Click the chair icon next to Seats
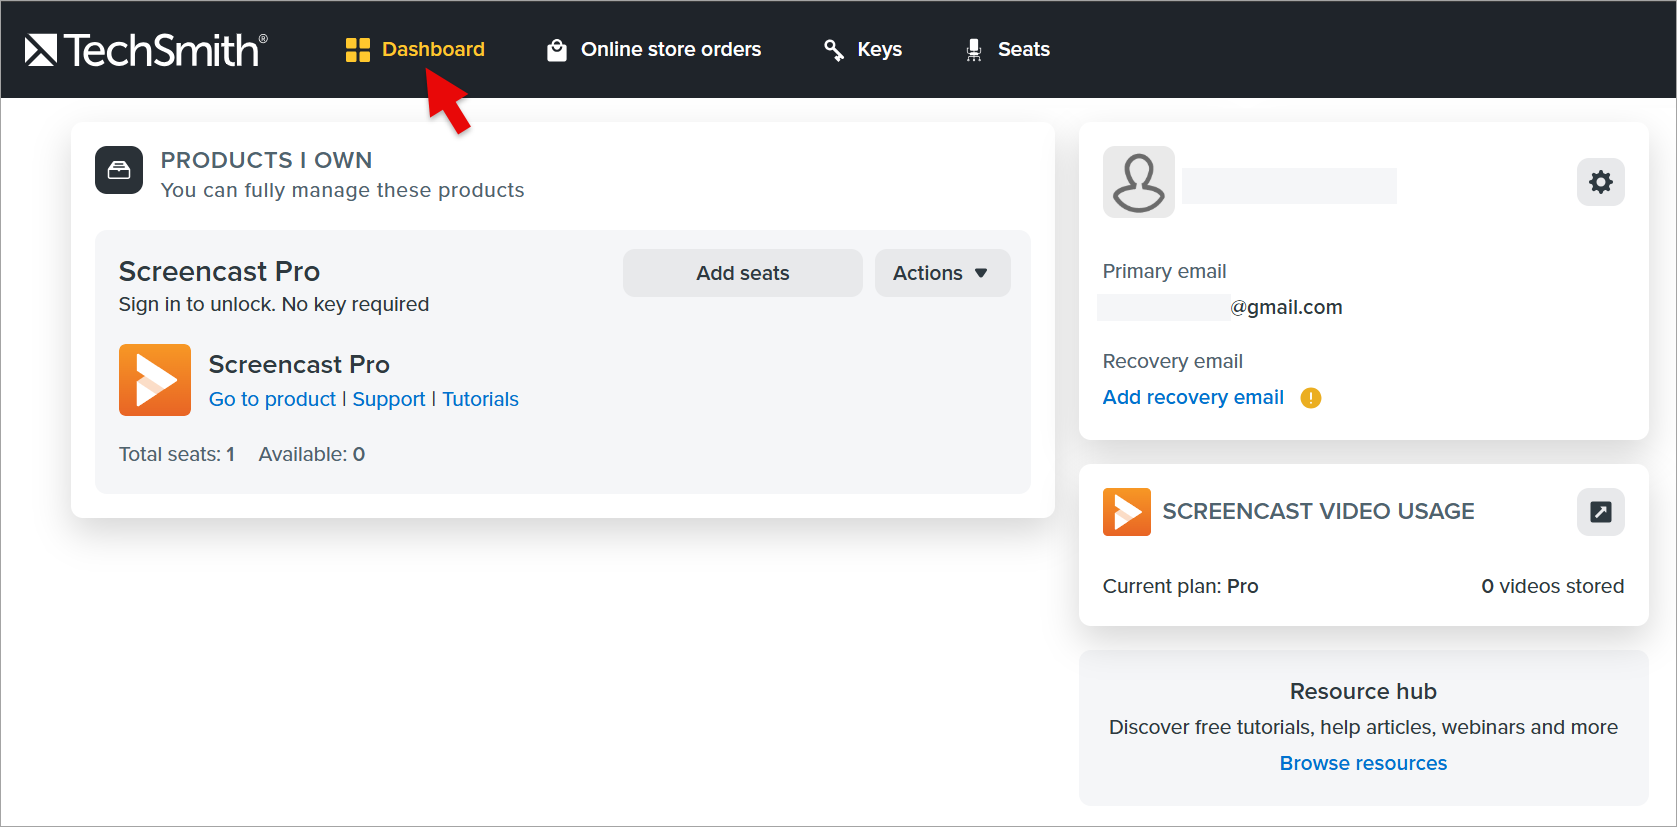Viewport: 1677px width, 827px height. click(974, 50)
